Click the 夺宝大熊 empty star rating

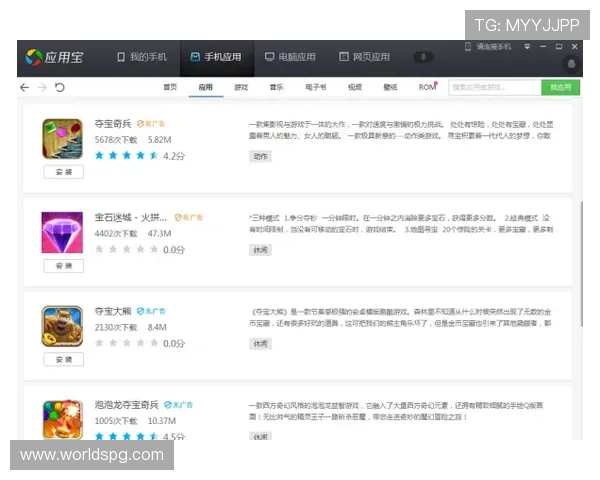pyautogui.click(x=127, y=343)
